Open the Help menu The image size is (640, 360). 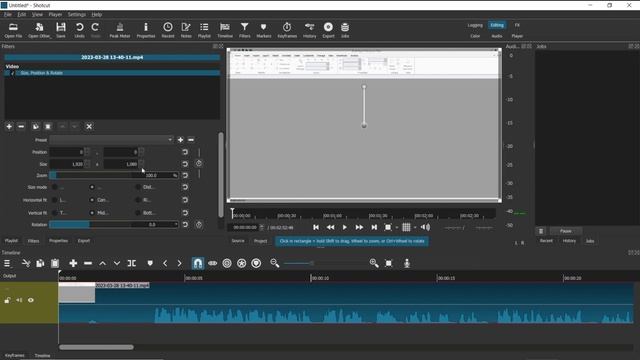97,14
